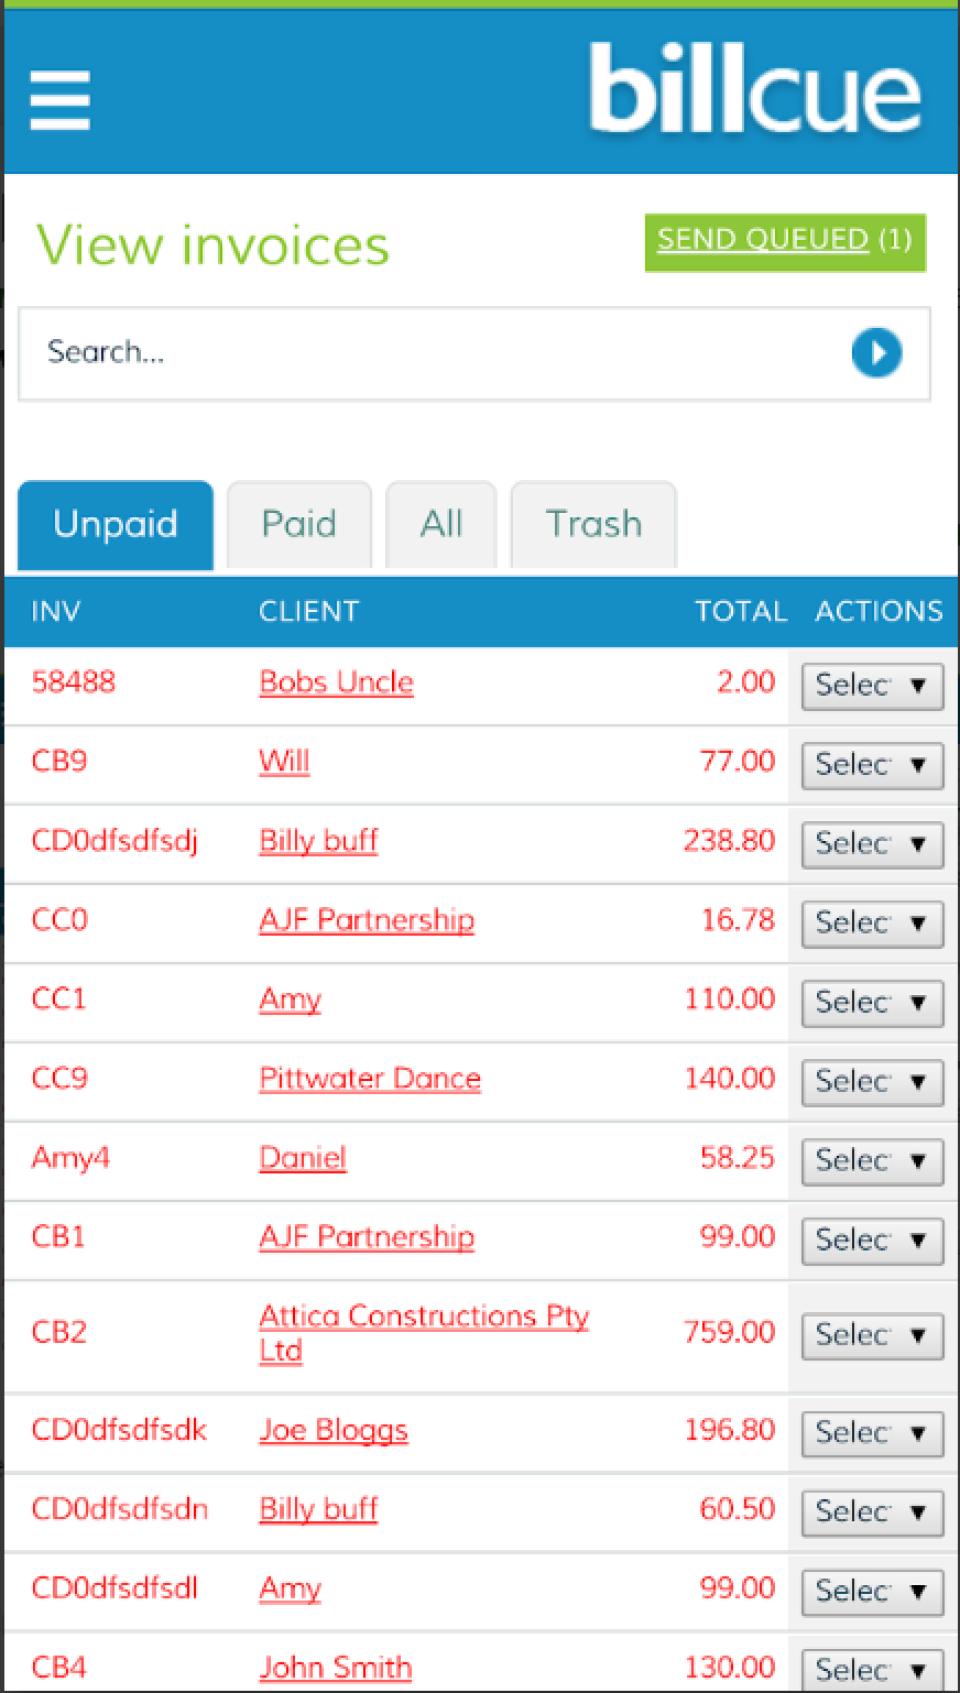The image size is (960, 1693).
Task: Expand actions dropdown for invoice CB2
Action: coord(872,1335)
